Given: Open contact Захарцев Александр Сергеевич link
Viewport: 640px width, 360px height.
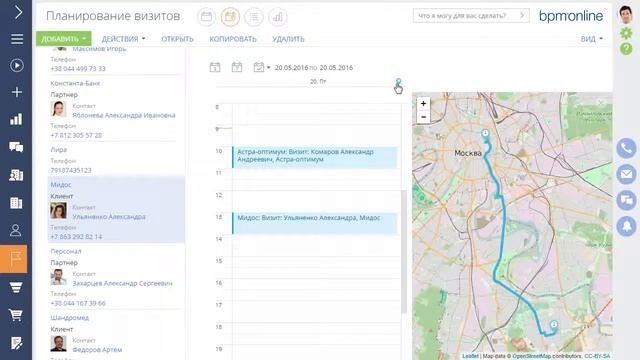Looking at the screenshot, I should 122,283.
